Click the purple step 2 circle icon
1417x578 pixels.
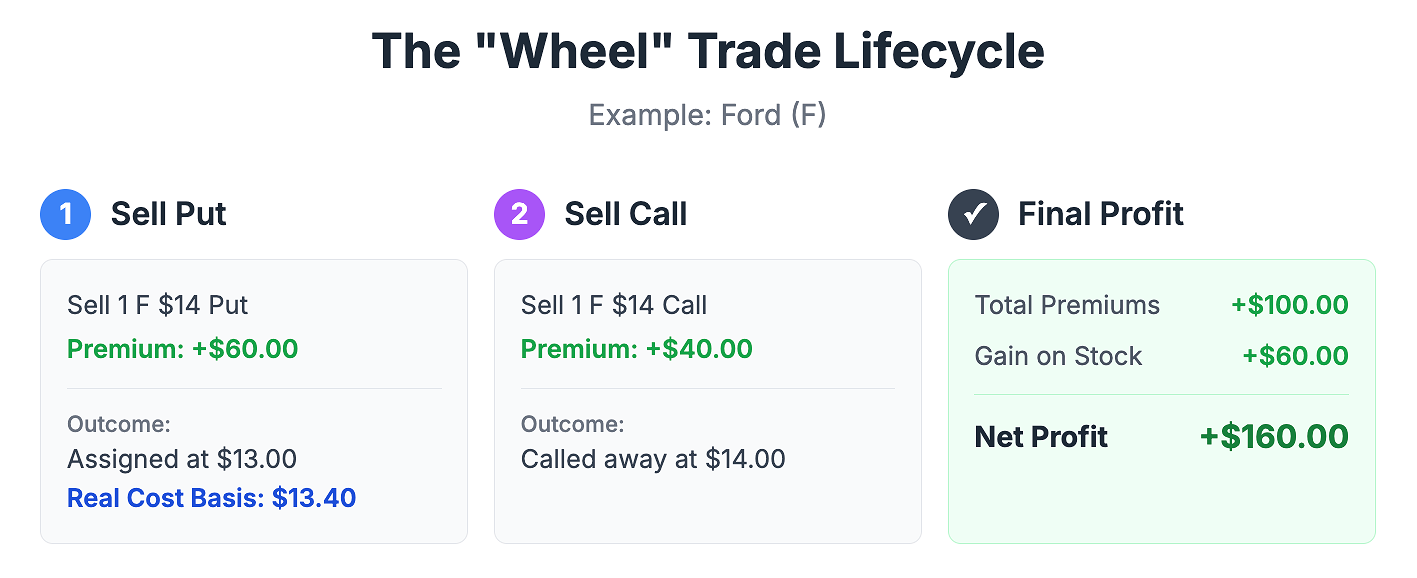[x=519, y=214]
